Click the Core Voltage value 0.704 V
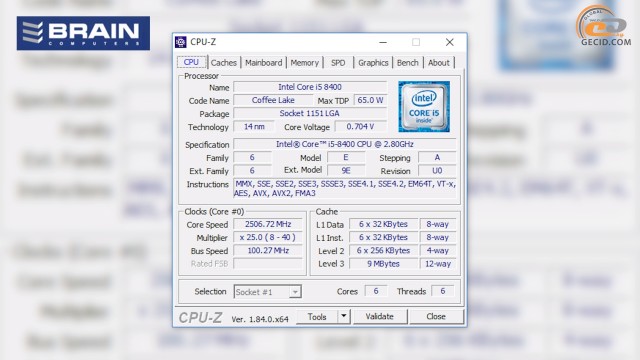This screenshot has width=640, height=360. (x=360, y=127)
